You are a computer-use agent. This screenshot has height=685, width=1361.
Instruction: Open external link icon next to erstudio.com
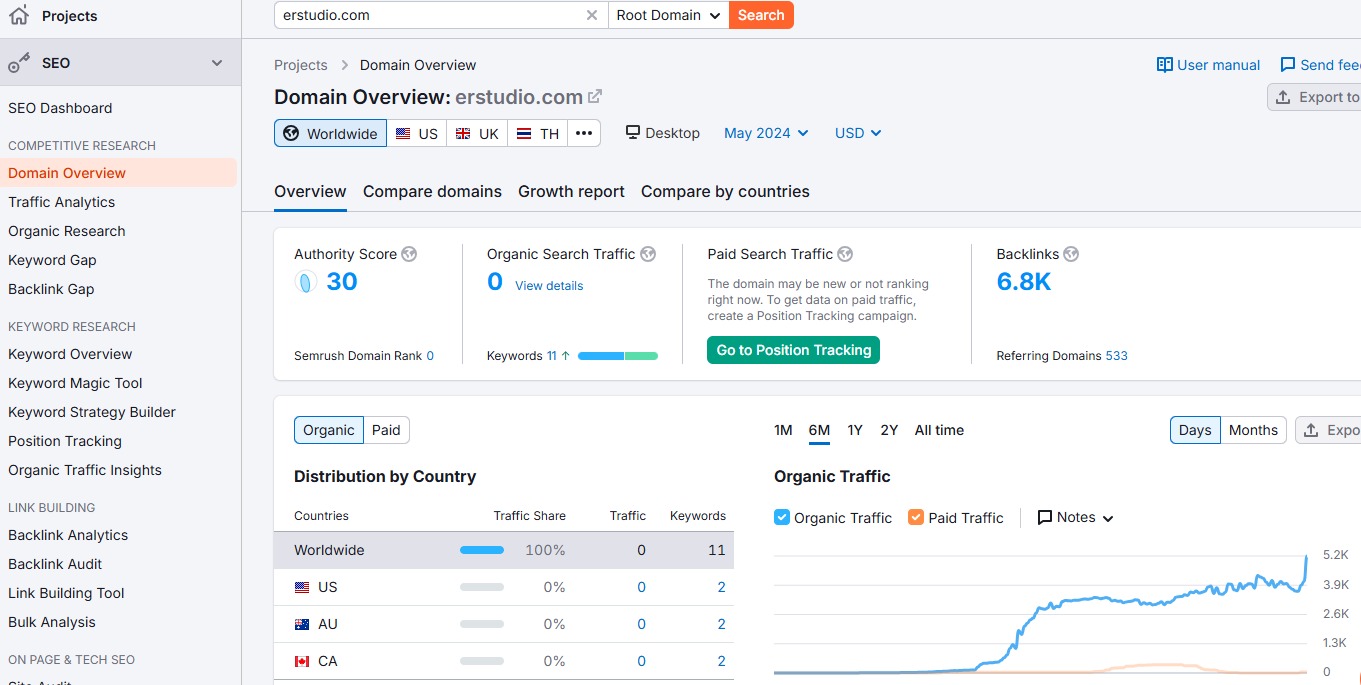595,97
